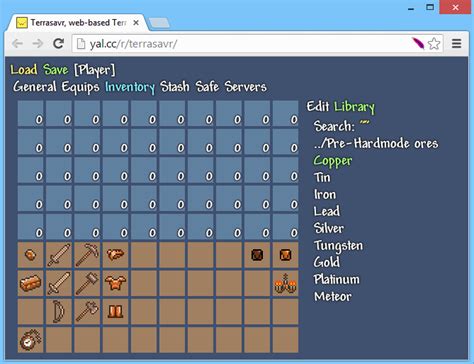Bookmark the page using the star icon

point(434,43)
